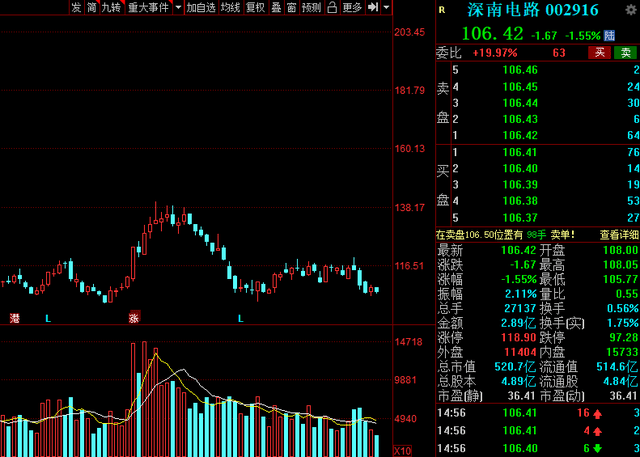Click the arrow-to-bar icon in toolbar

pos(373,8)
